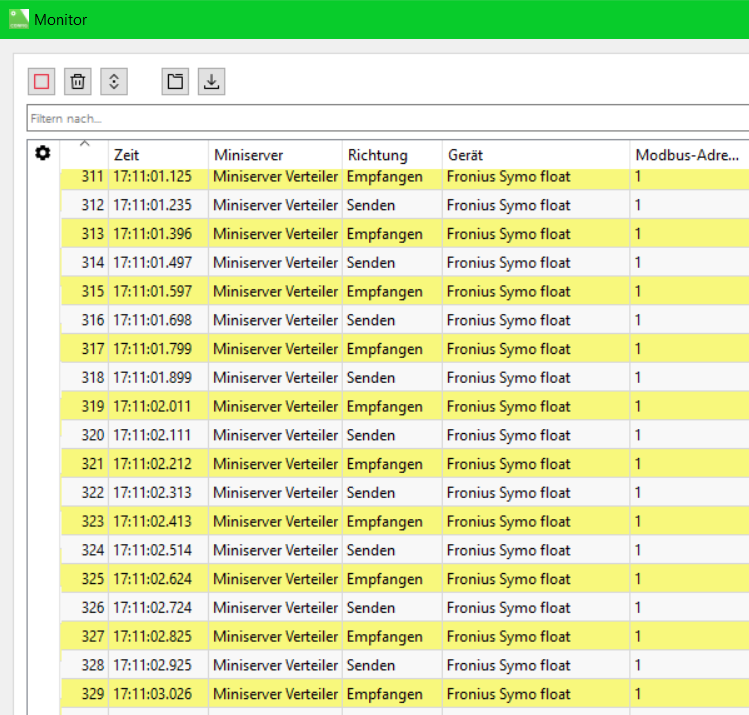Click 'Senden' in row 312

371,205
